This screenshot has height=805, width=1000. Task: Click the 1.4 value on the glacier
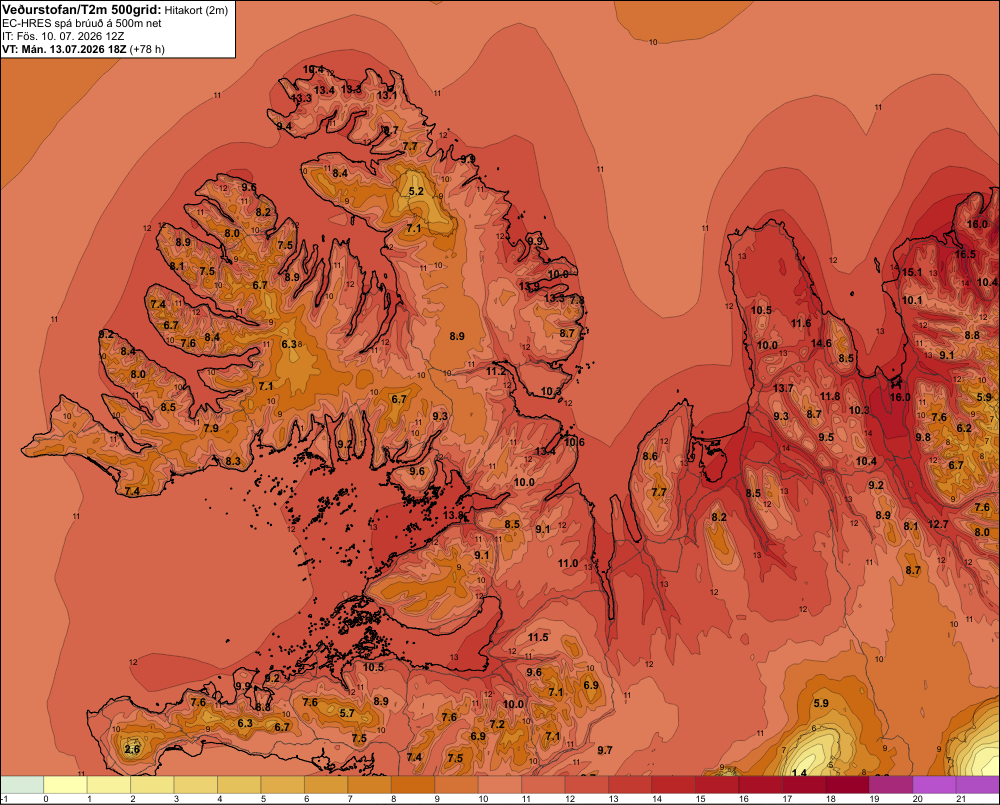pyautogui.click(x=798, y=772)
